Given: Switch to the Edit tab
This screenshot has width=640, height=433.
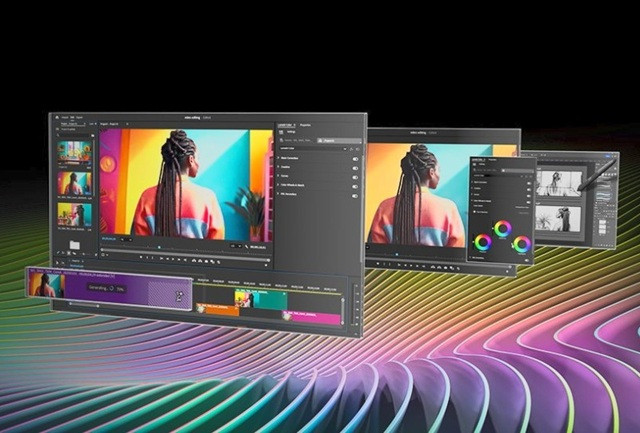Looking at the screenshot, I should [x=72, y=118].
